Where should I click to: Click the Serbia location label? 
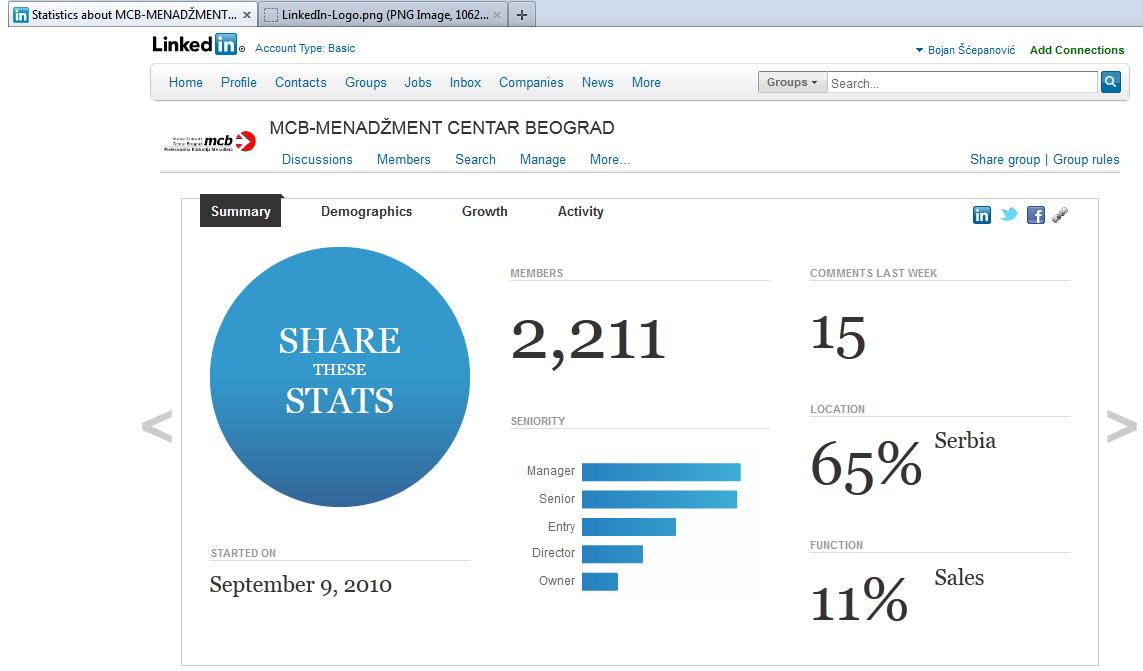(965, 441)
